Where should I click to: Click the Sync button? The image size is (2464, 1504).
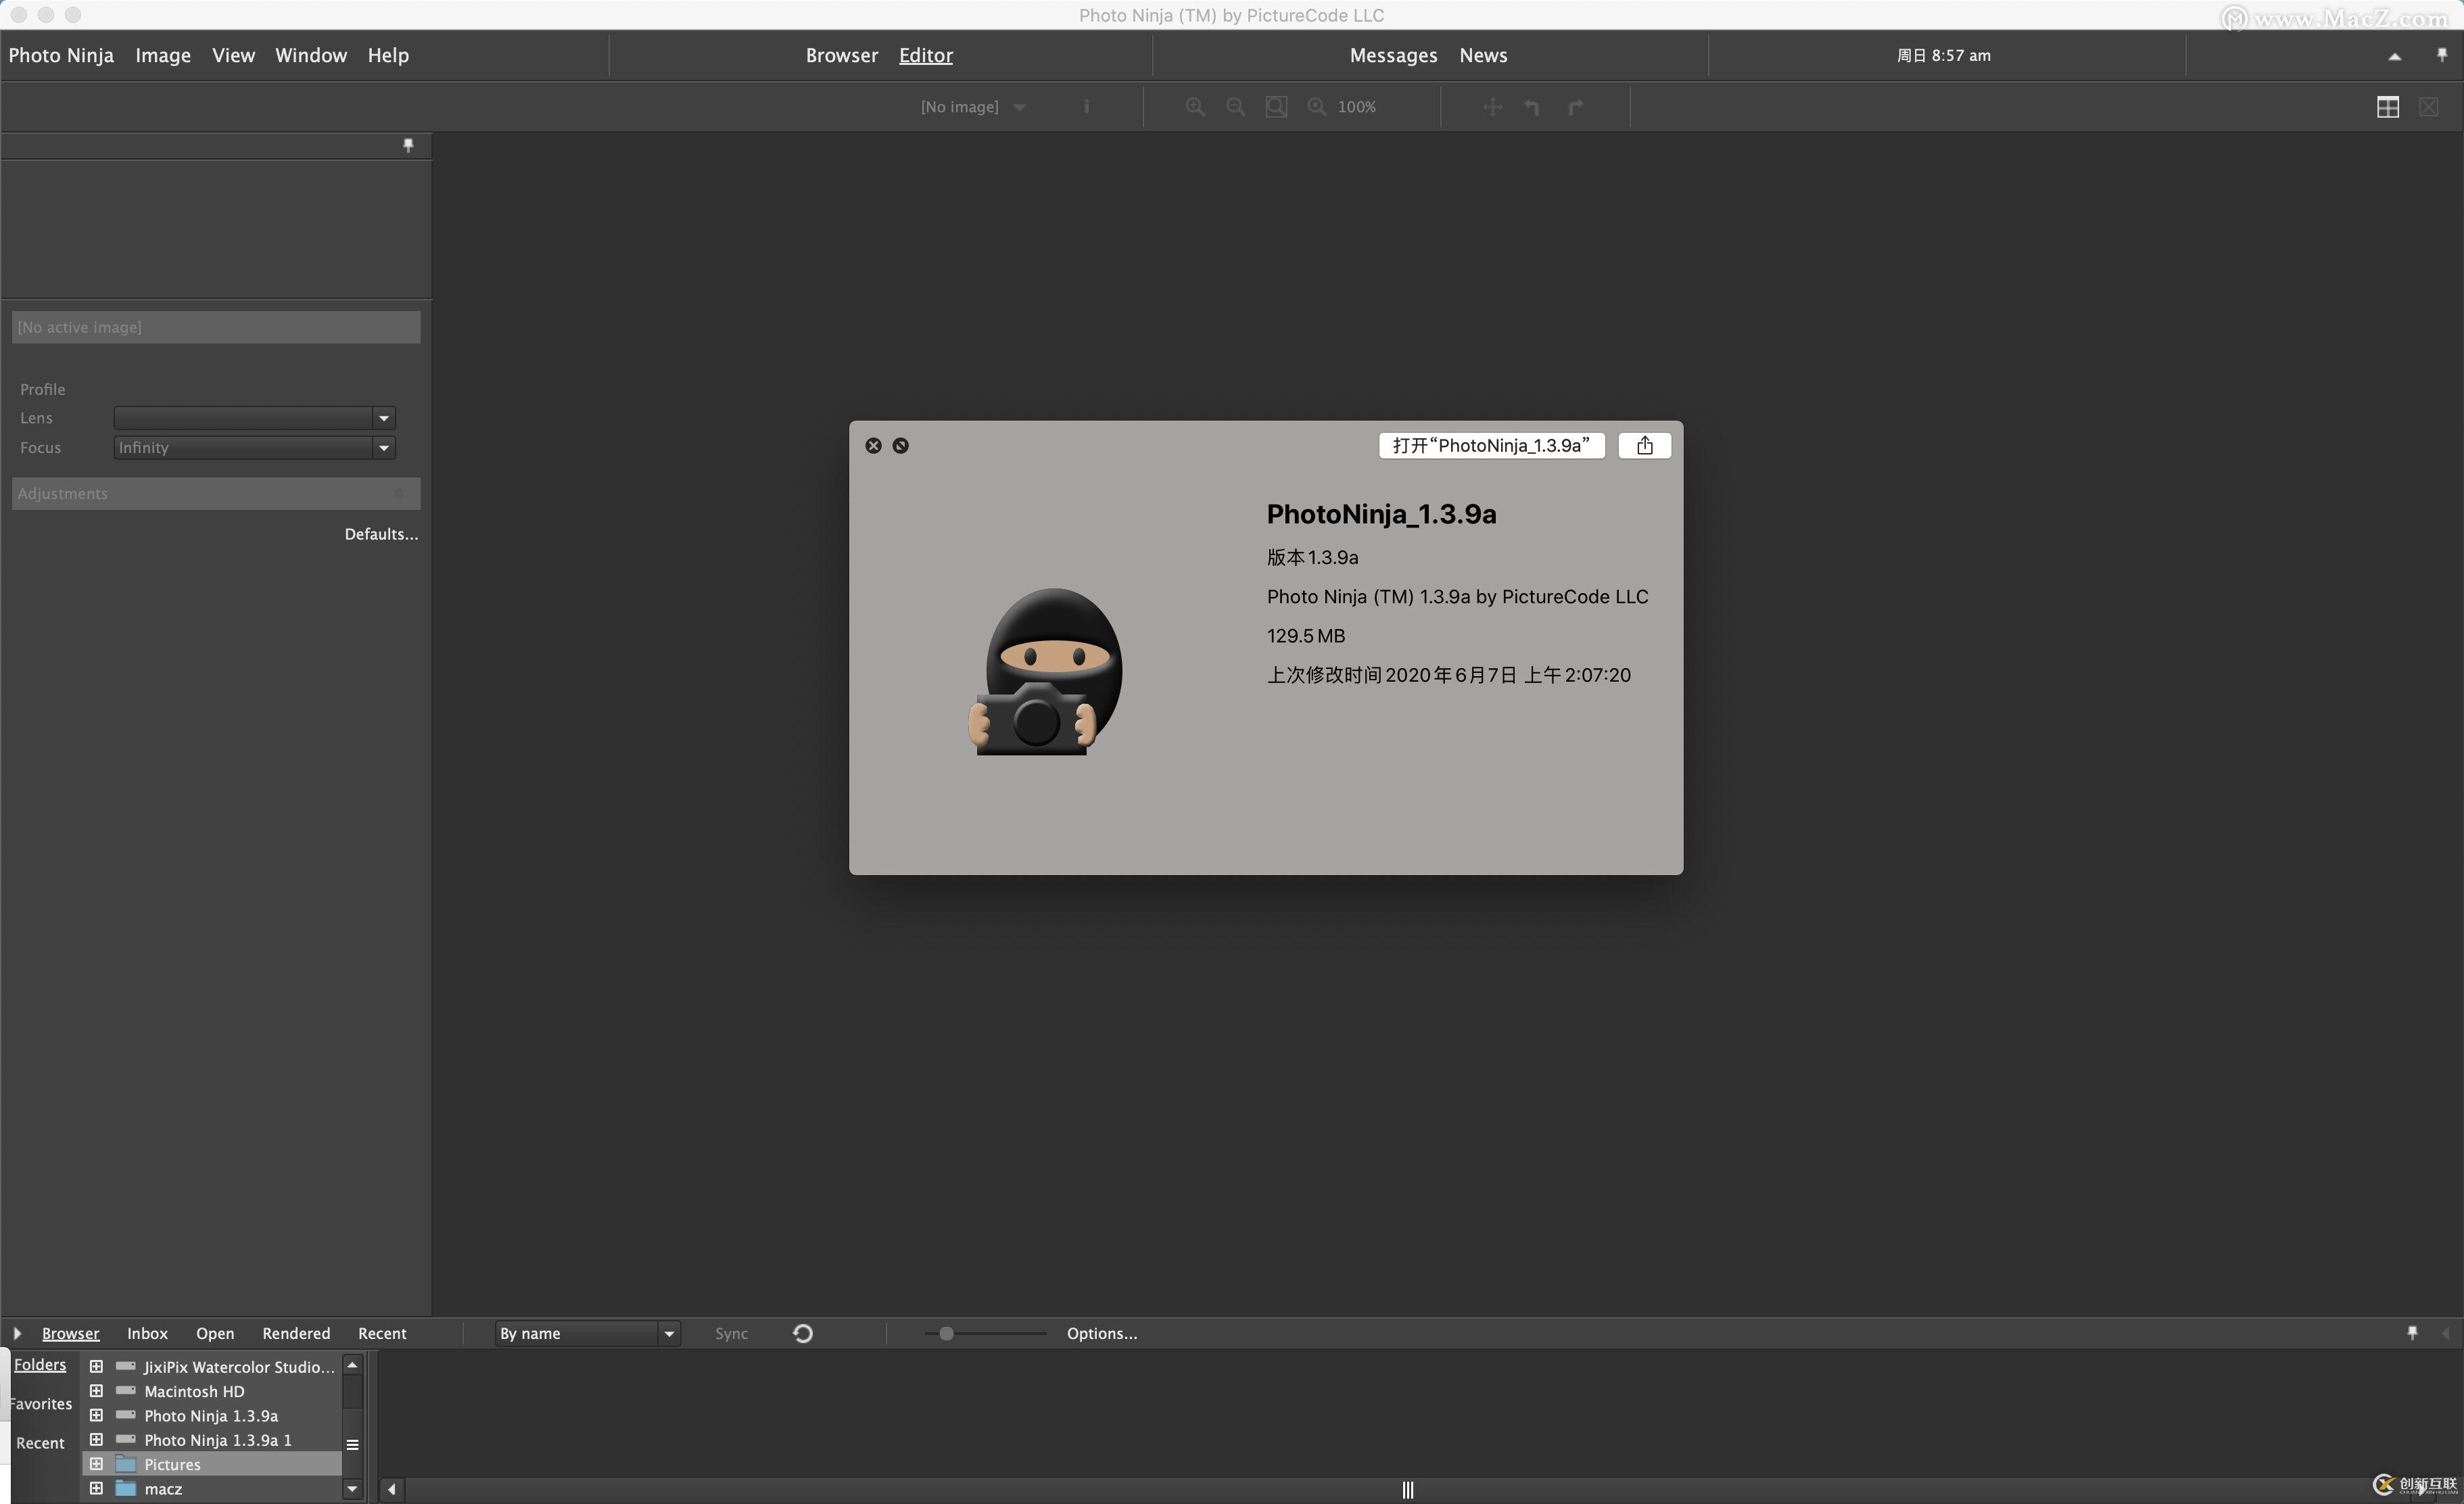731,1333
